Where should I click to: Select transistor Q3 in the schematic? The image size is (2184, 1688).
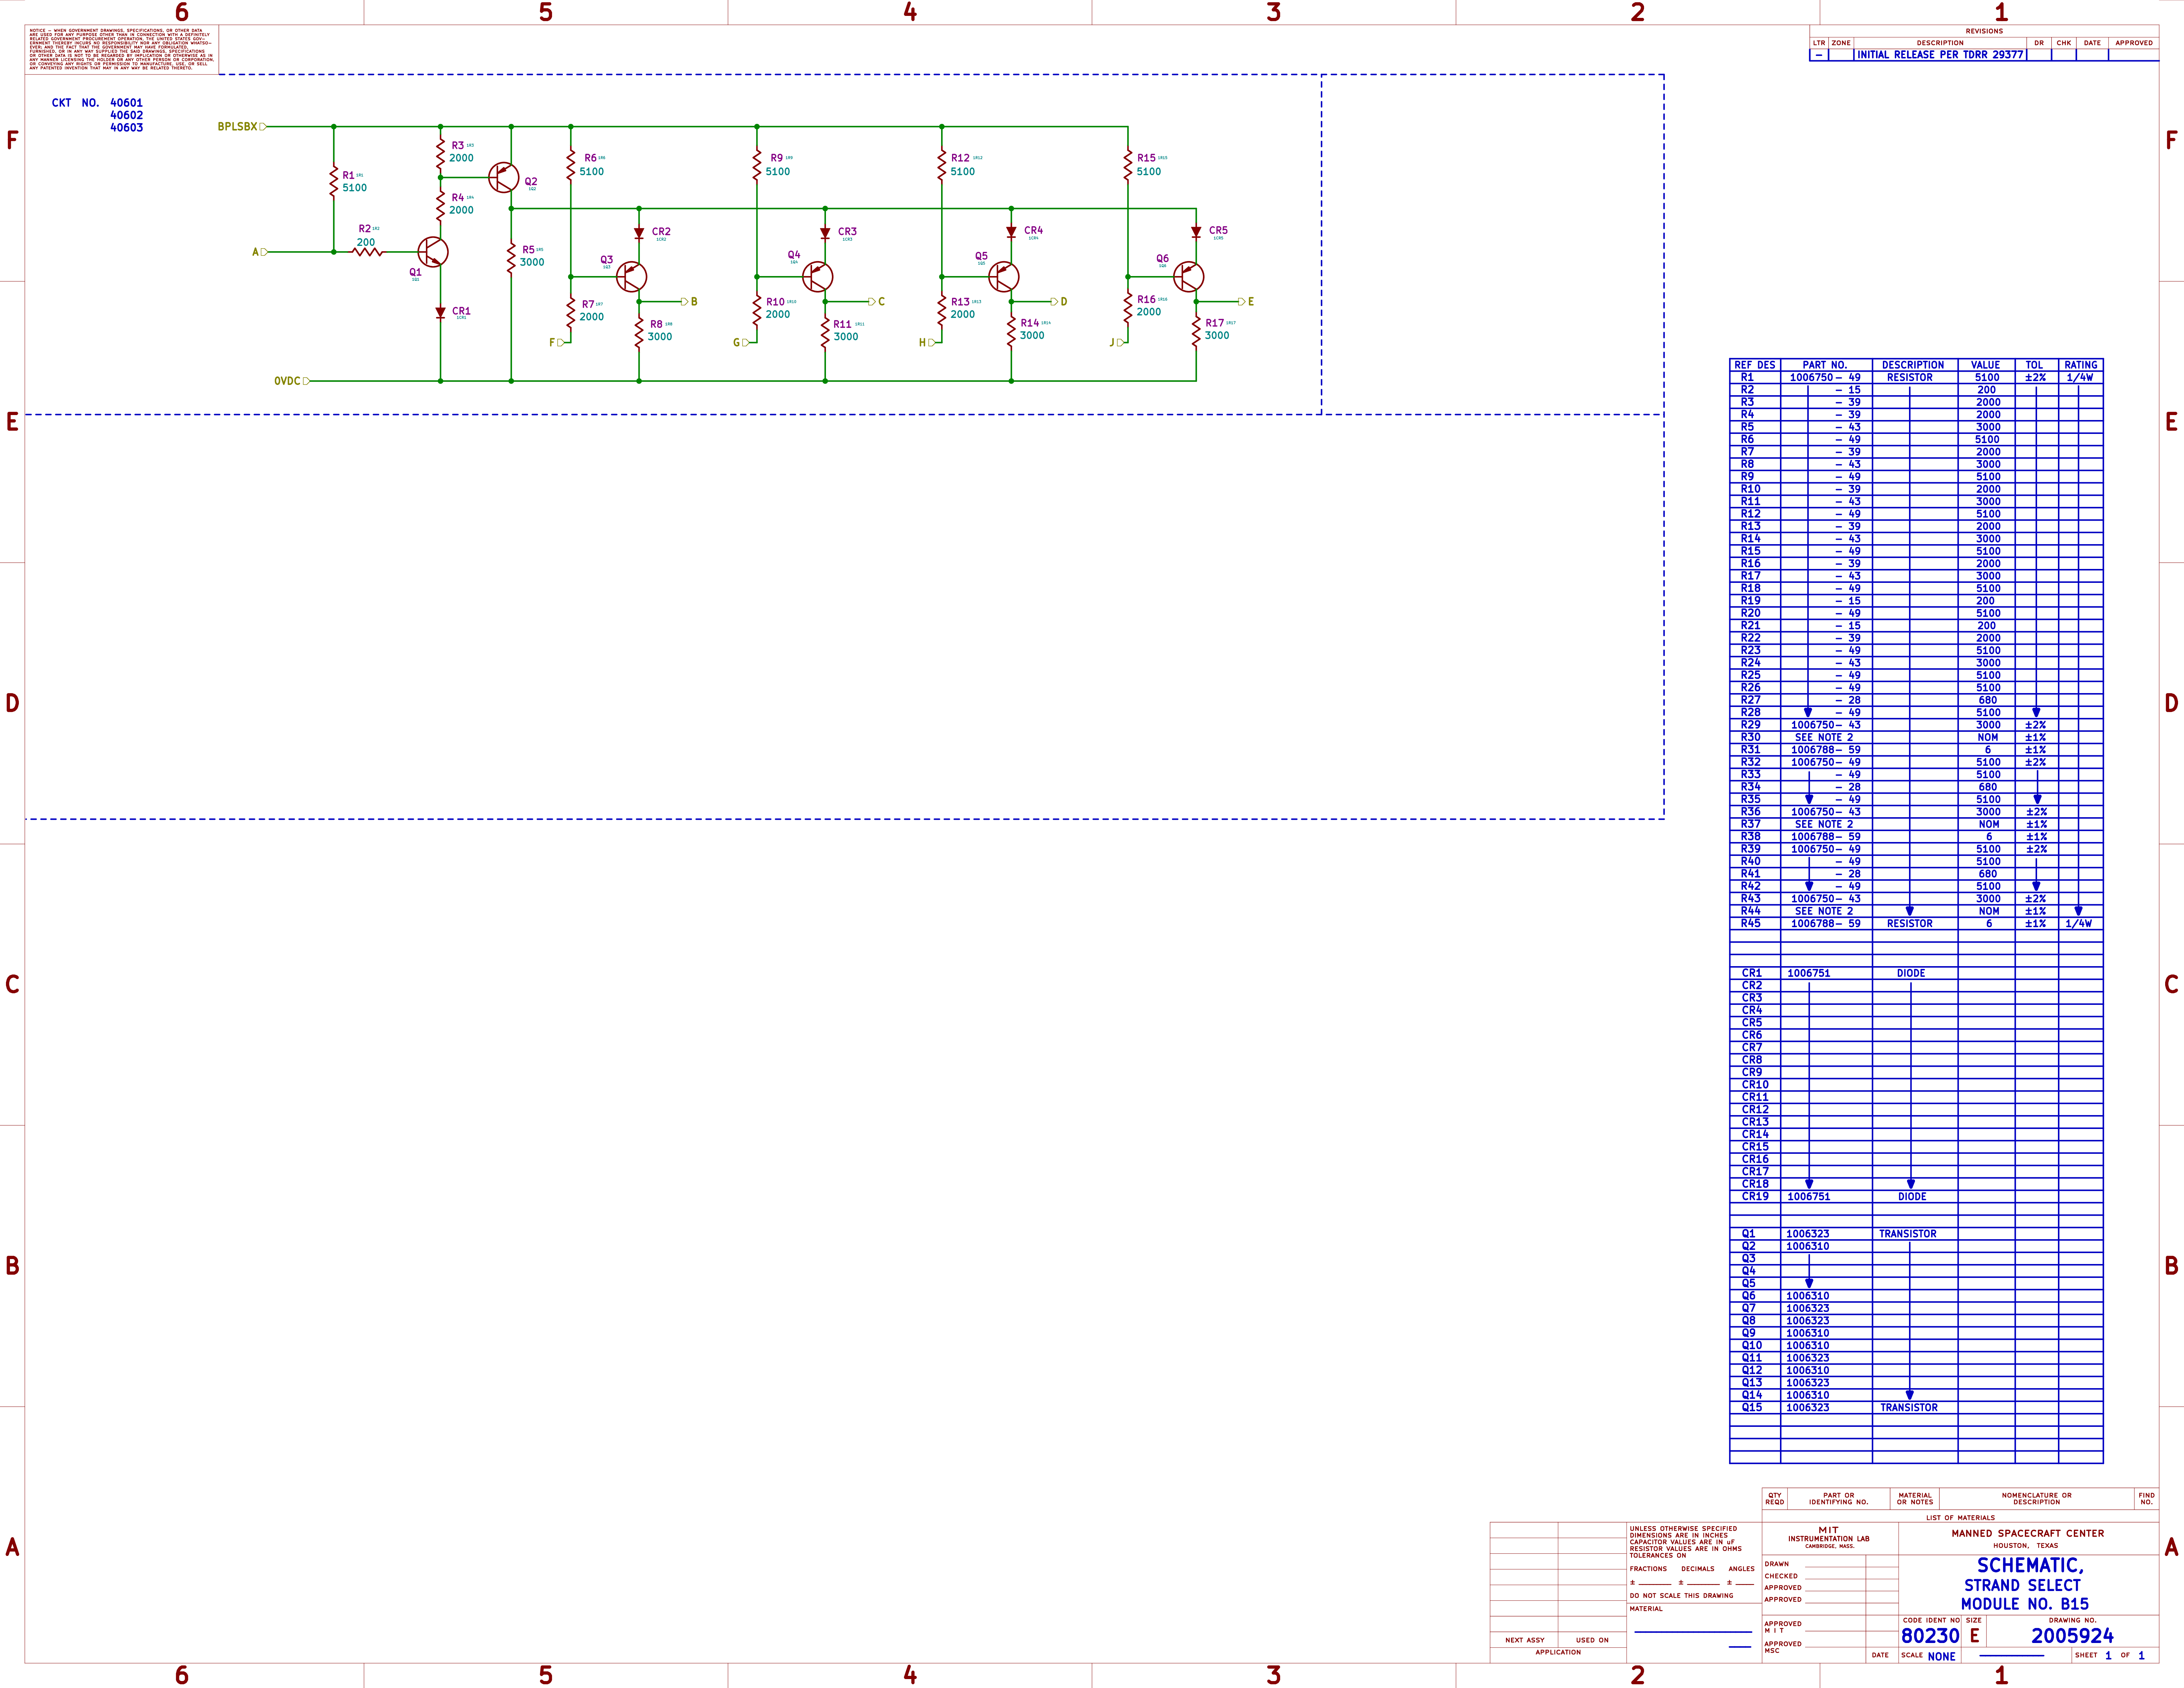[631, 277]
